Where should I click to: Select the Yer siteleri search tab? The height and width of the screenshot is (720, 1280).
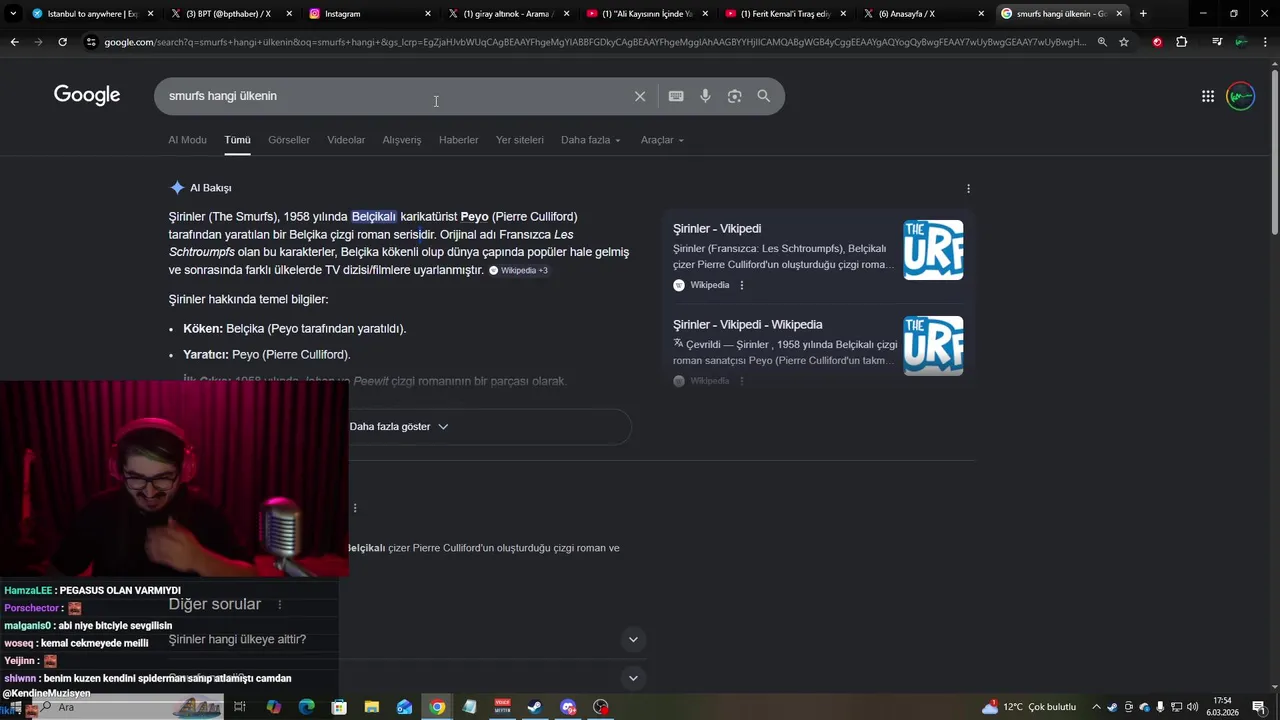tap(520, 140)
